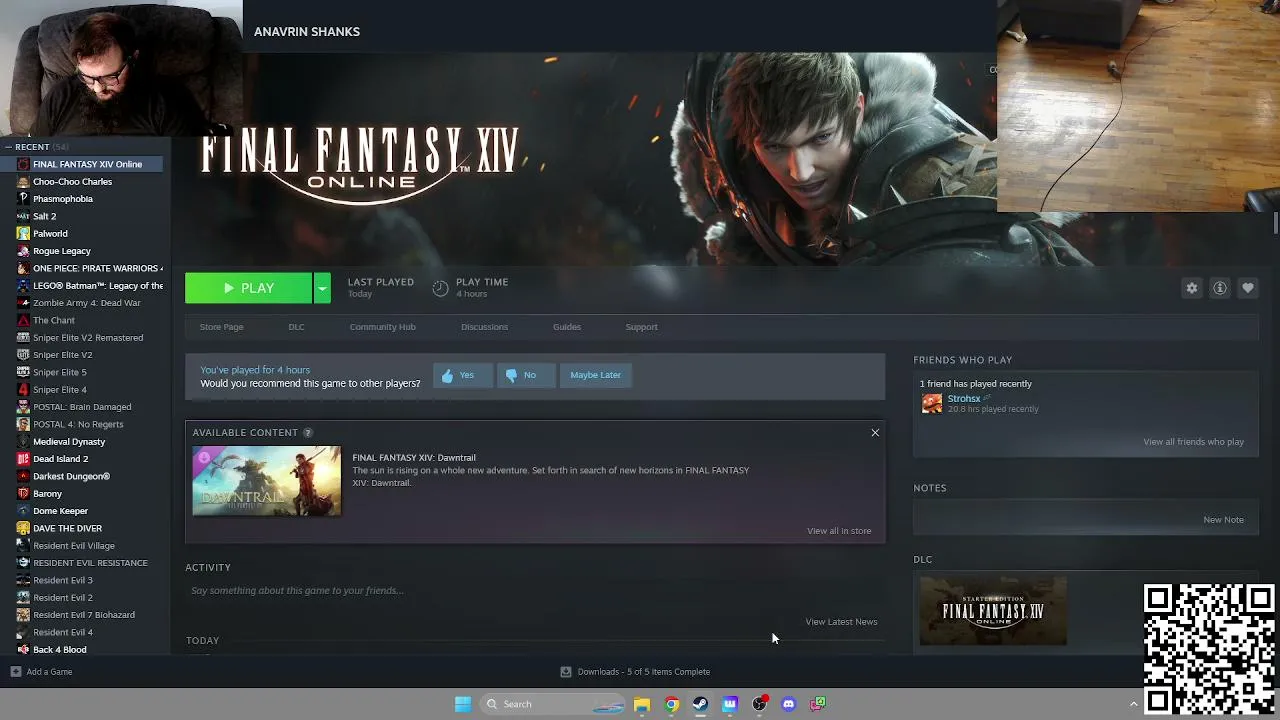Open the Starter Edition DLC thumbnail
The image size is (1280, 720).
click(993, 611)
